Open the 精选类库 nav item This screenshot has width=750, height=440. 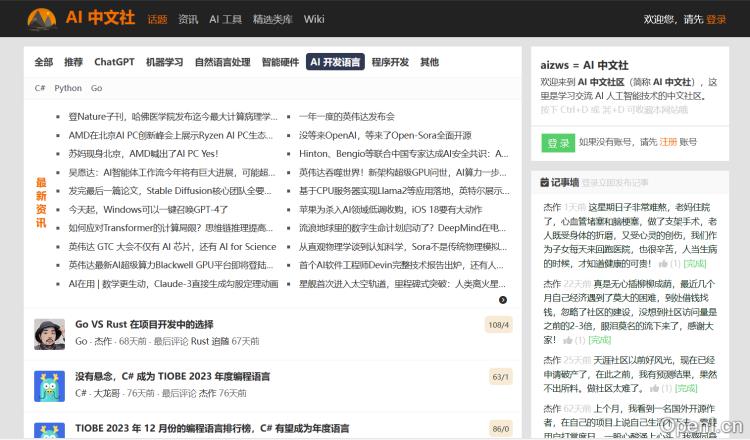click(273, 19)
